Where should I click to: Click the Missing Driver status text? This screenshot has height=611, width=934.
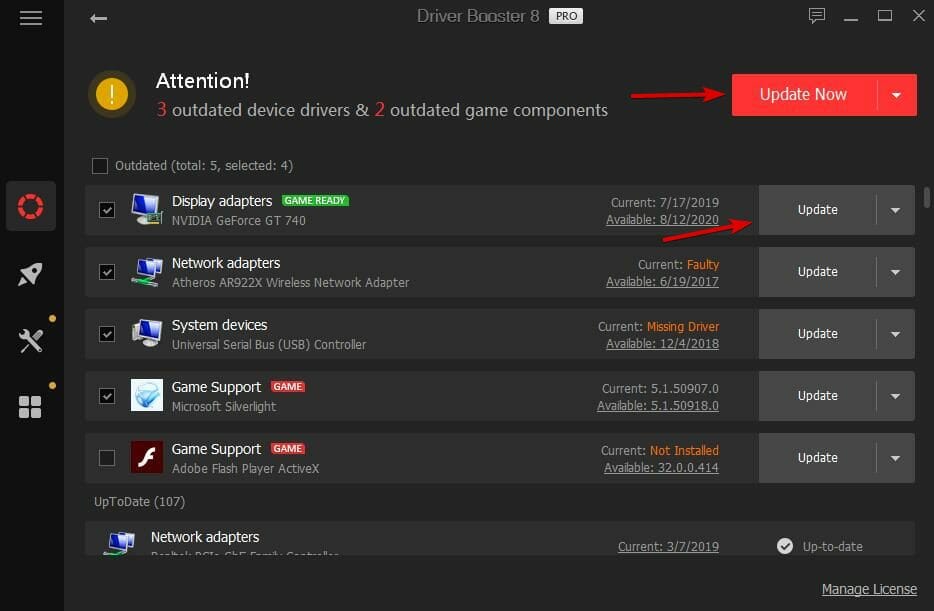pos(683,326)
